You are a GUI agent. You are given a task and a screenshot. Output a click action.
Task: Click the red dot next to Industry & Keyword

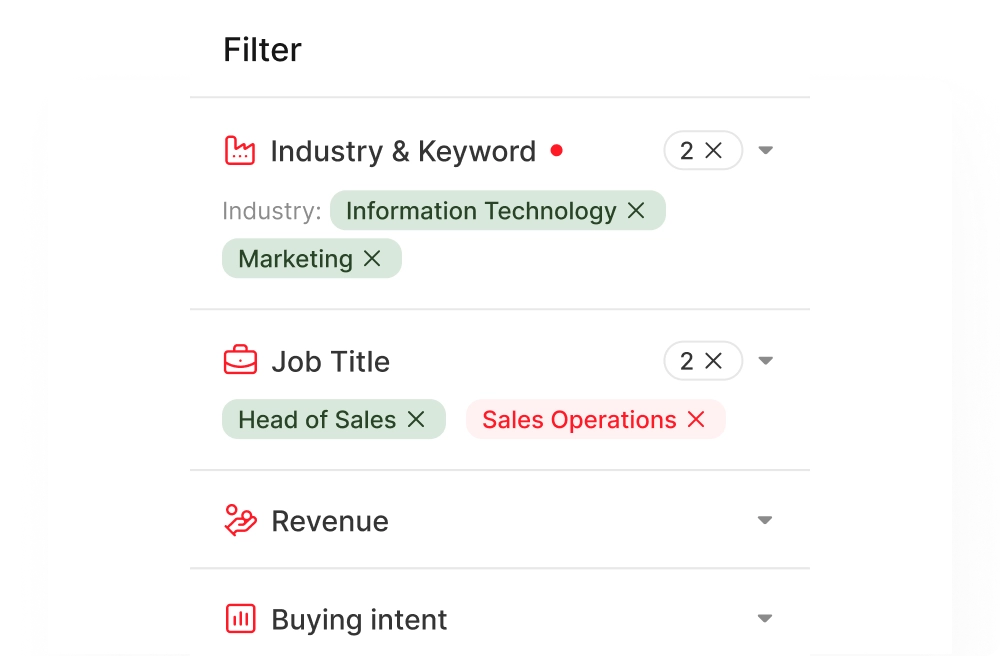557,149
